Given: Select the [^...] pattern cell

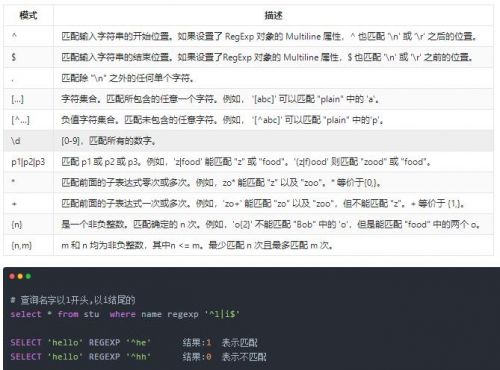Looking at the screenshot, I should [x=28, y=120].
